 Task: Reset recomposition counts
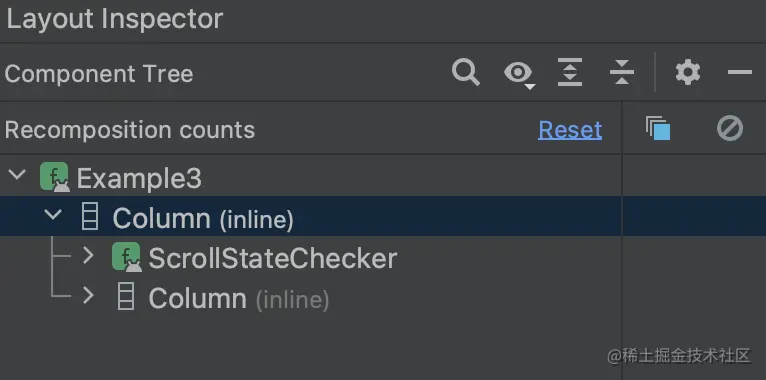pos(570,130)
